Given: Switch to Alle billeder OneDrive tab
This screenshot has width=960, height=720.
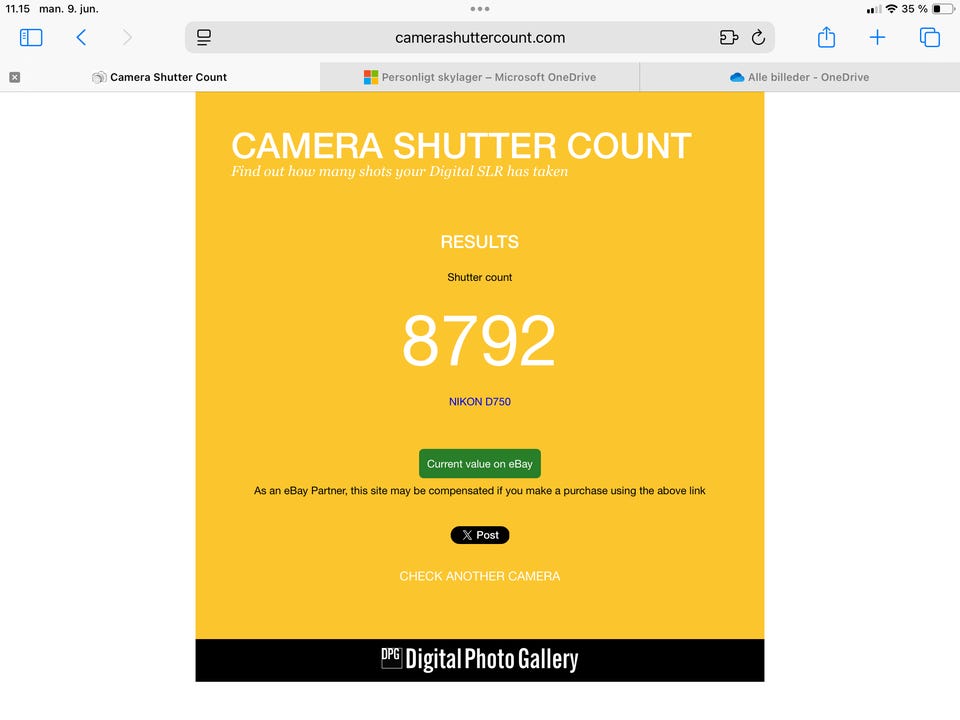Looking at the screenshot, I should tap(800, 77).
